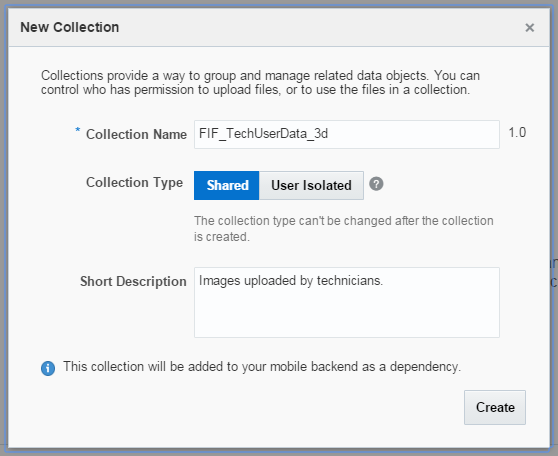
Task: Open the Collection Type help icon
Action: 376,184
